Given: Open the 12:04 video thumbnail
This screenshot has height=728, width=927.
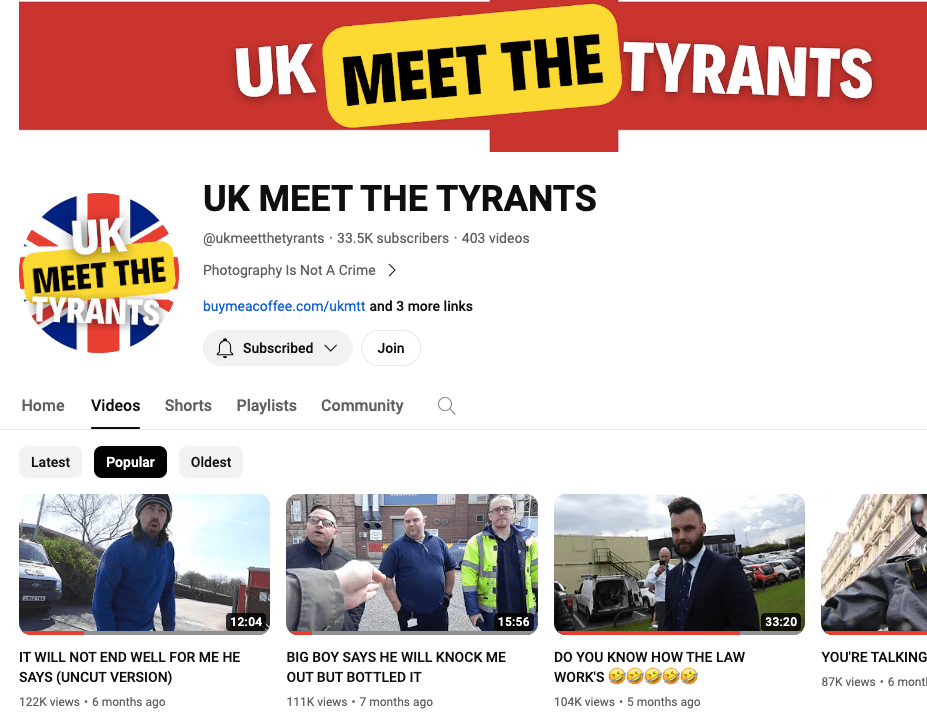Looking at the screenshot, I should [144, 564].
